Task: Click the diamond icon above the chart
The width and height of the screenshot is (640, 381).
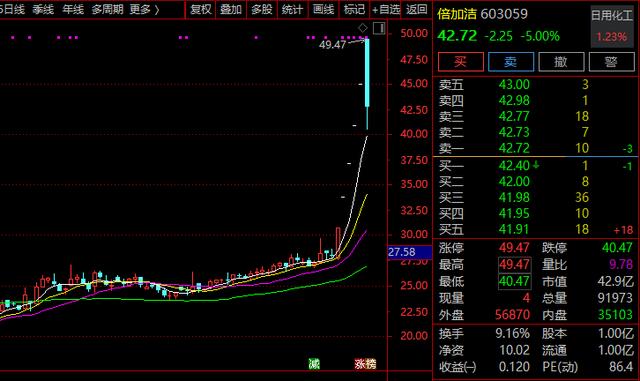Action: [x=362, y=28]
